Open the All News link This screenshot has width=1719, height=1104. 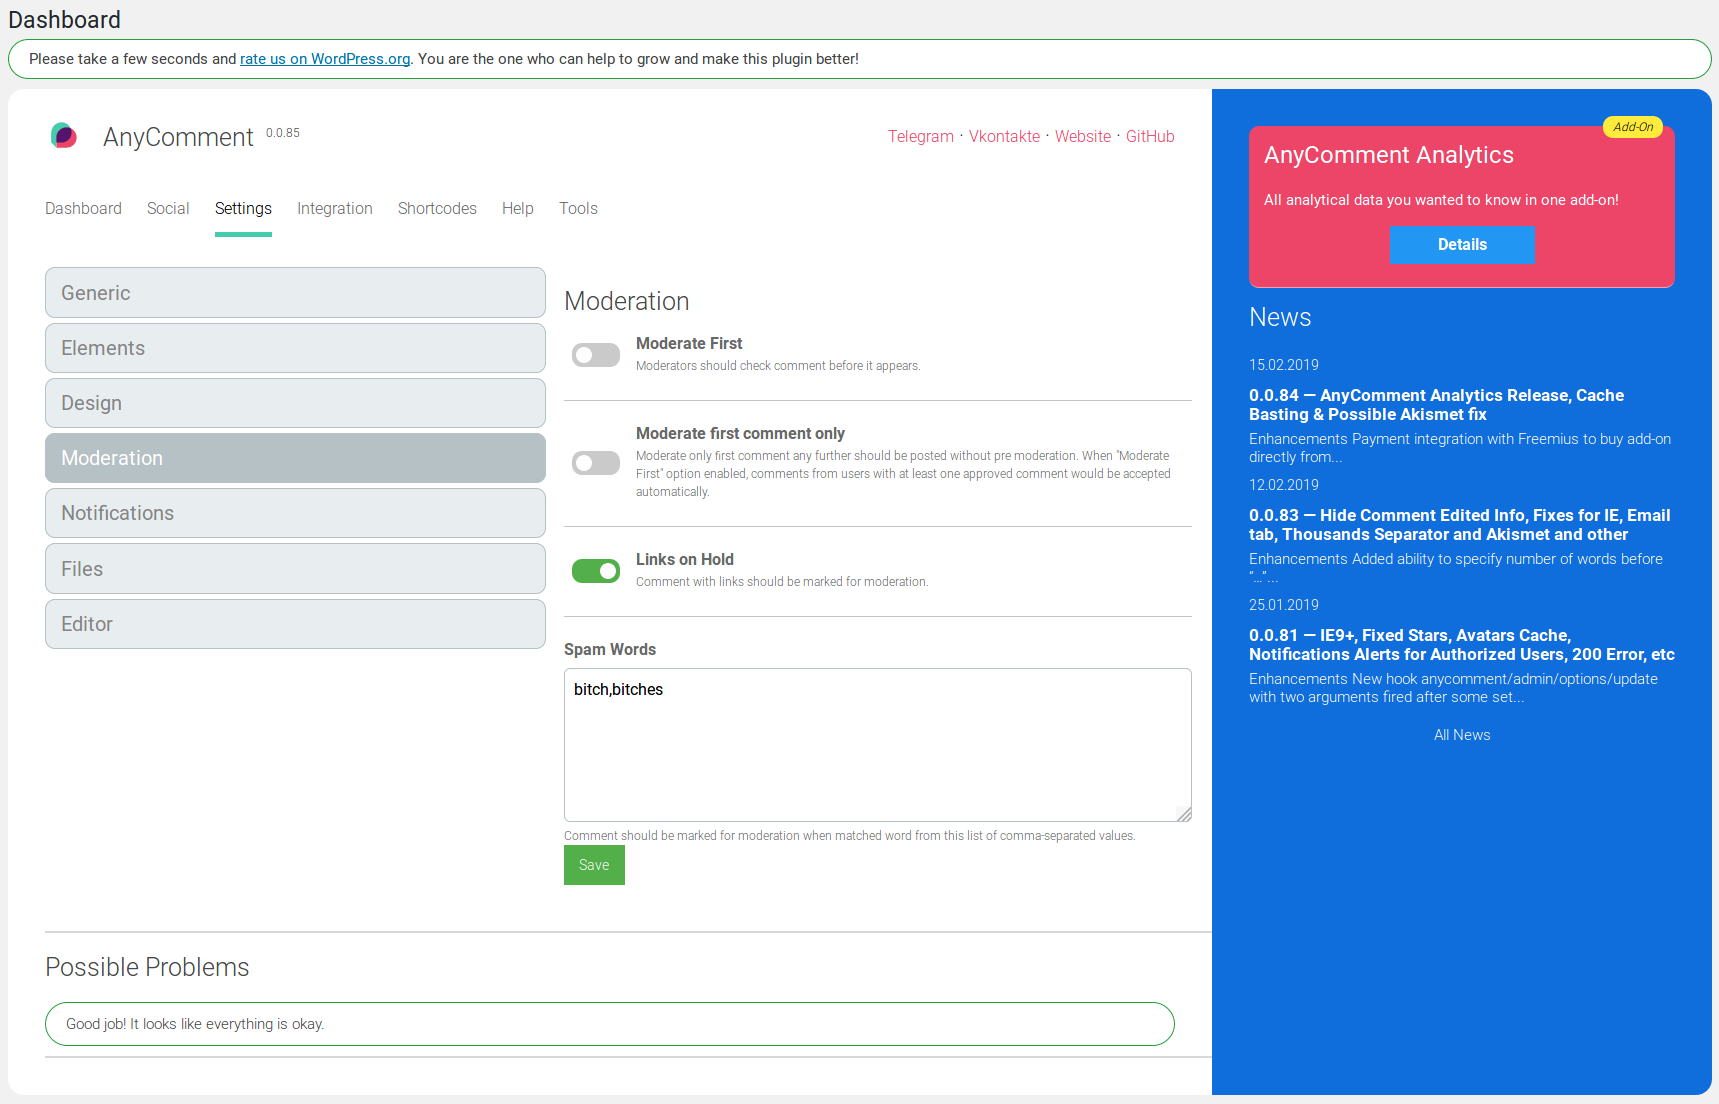pyautogui.click(x=1462, y=735)
